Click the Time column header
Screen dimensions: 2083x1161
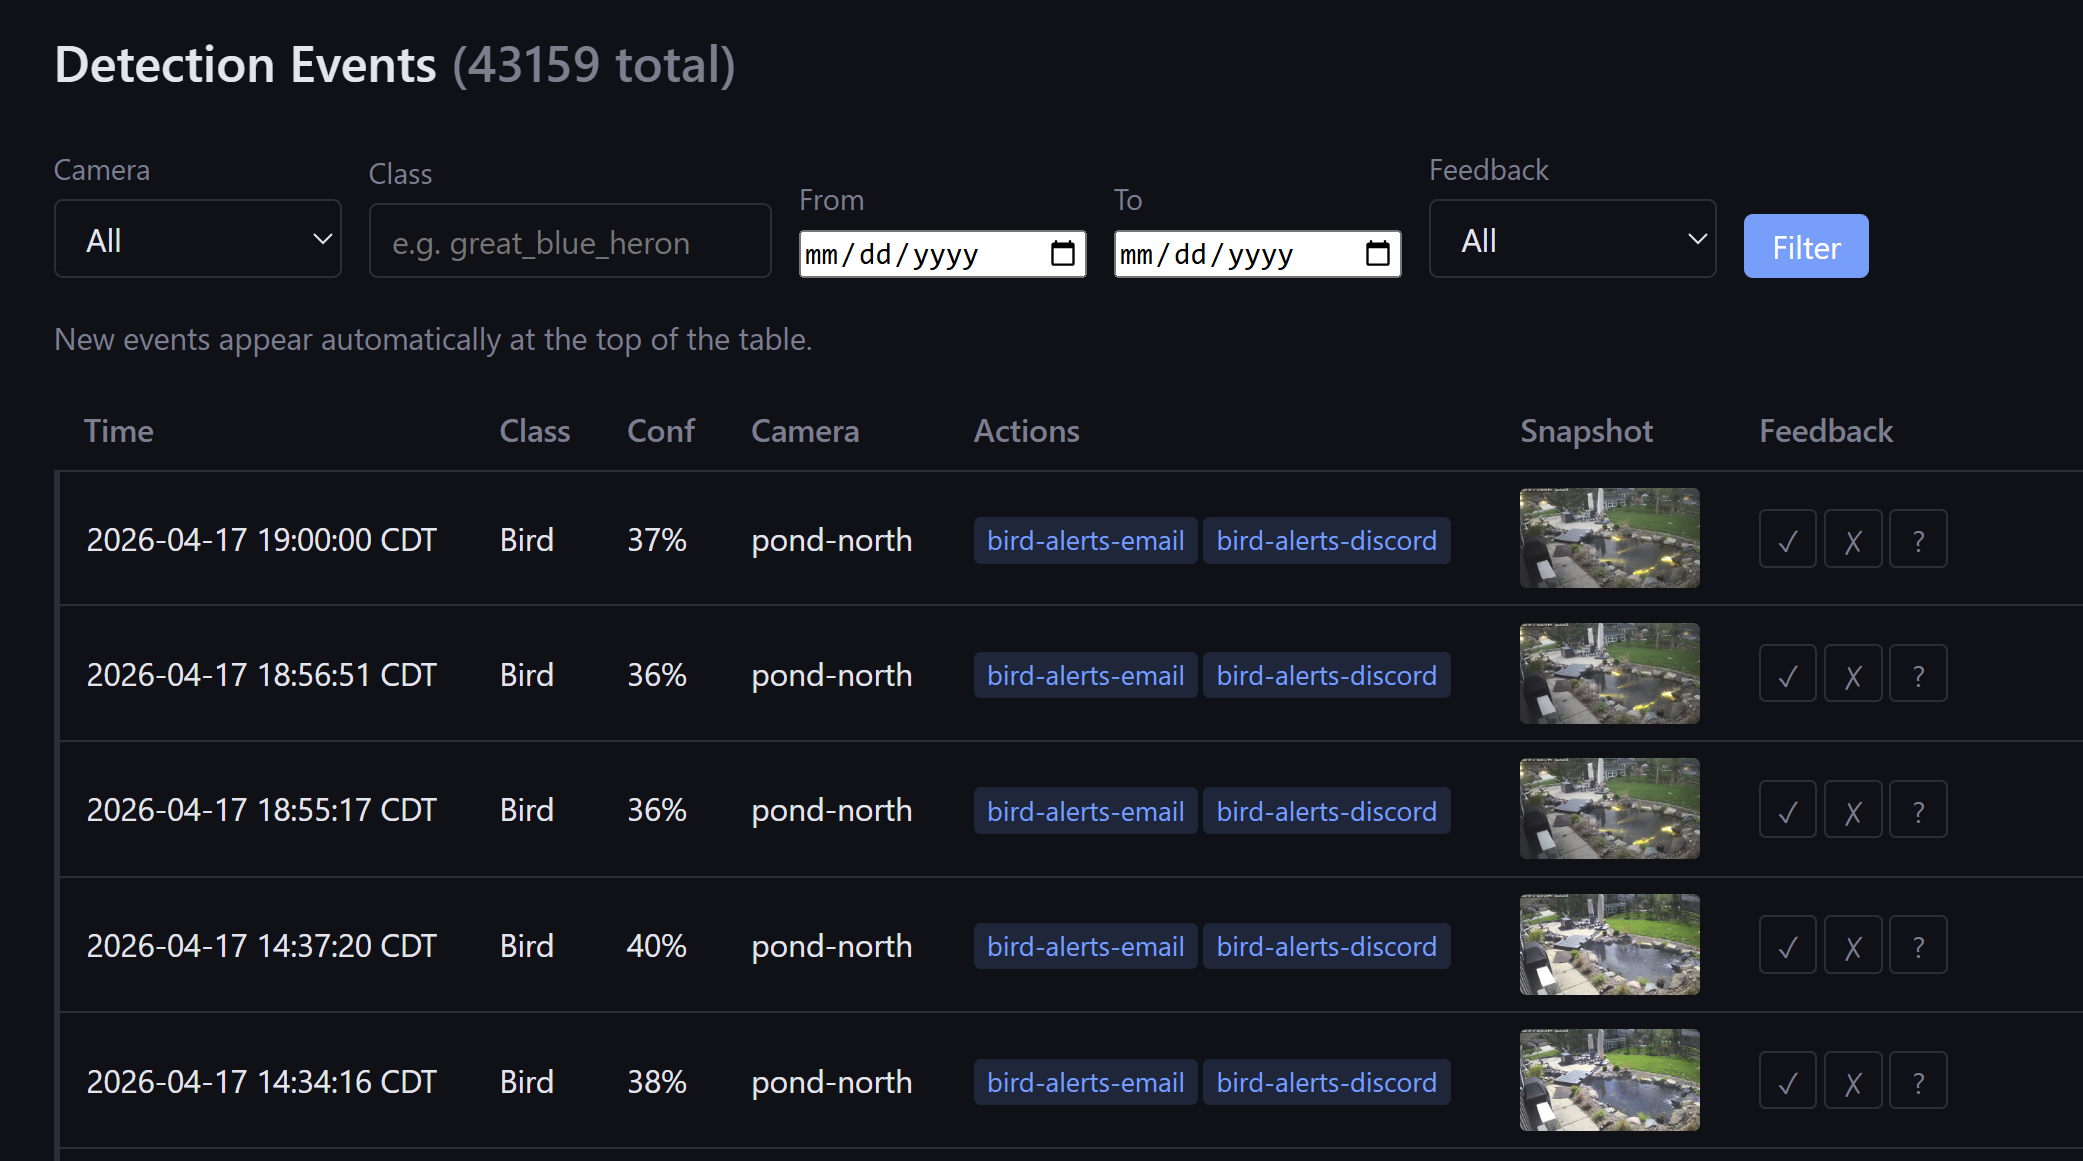[119, 431]
